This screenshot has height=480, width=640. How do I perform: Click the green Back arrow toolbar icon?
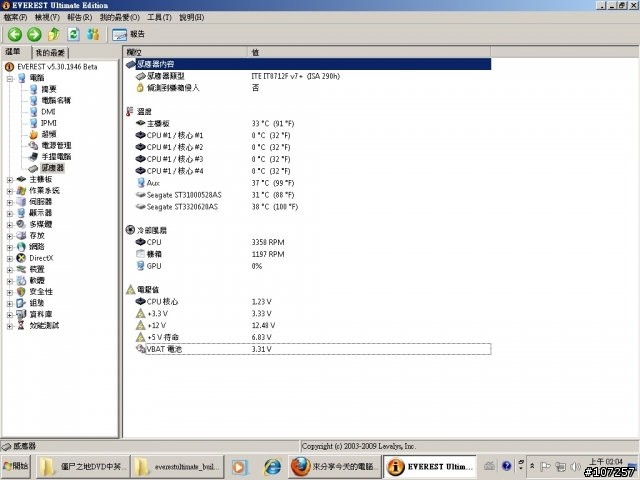(15, 34)
